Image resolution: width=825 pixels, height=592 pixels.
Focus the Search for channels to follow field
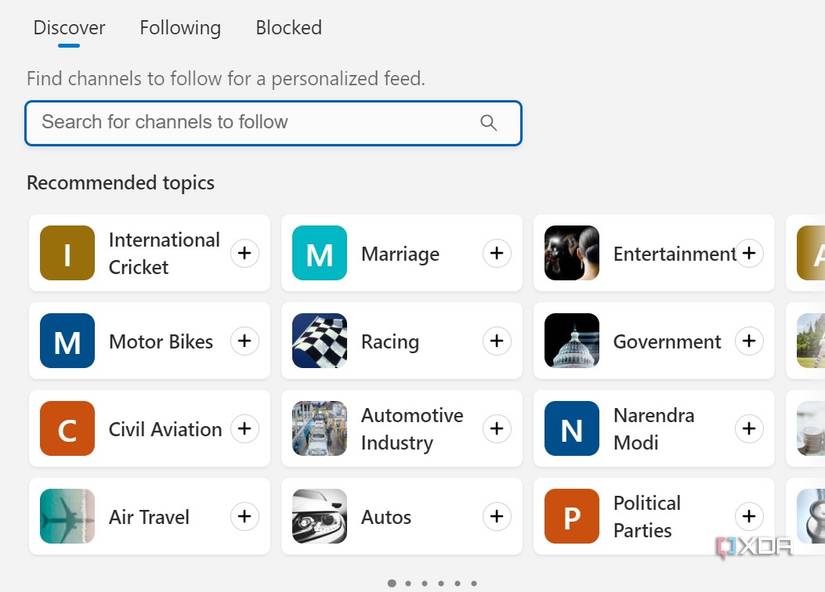[273, 123]
